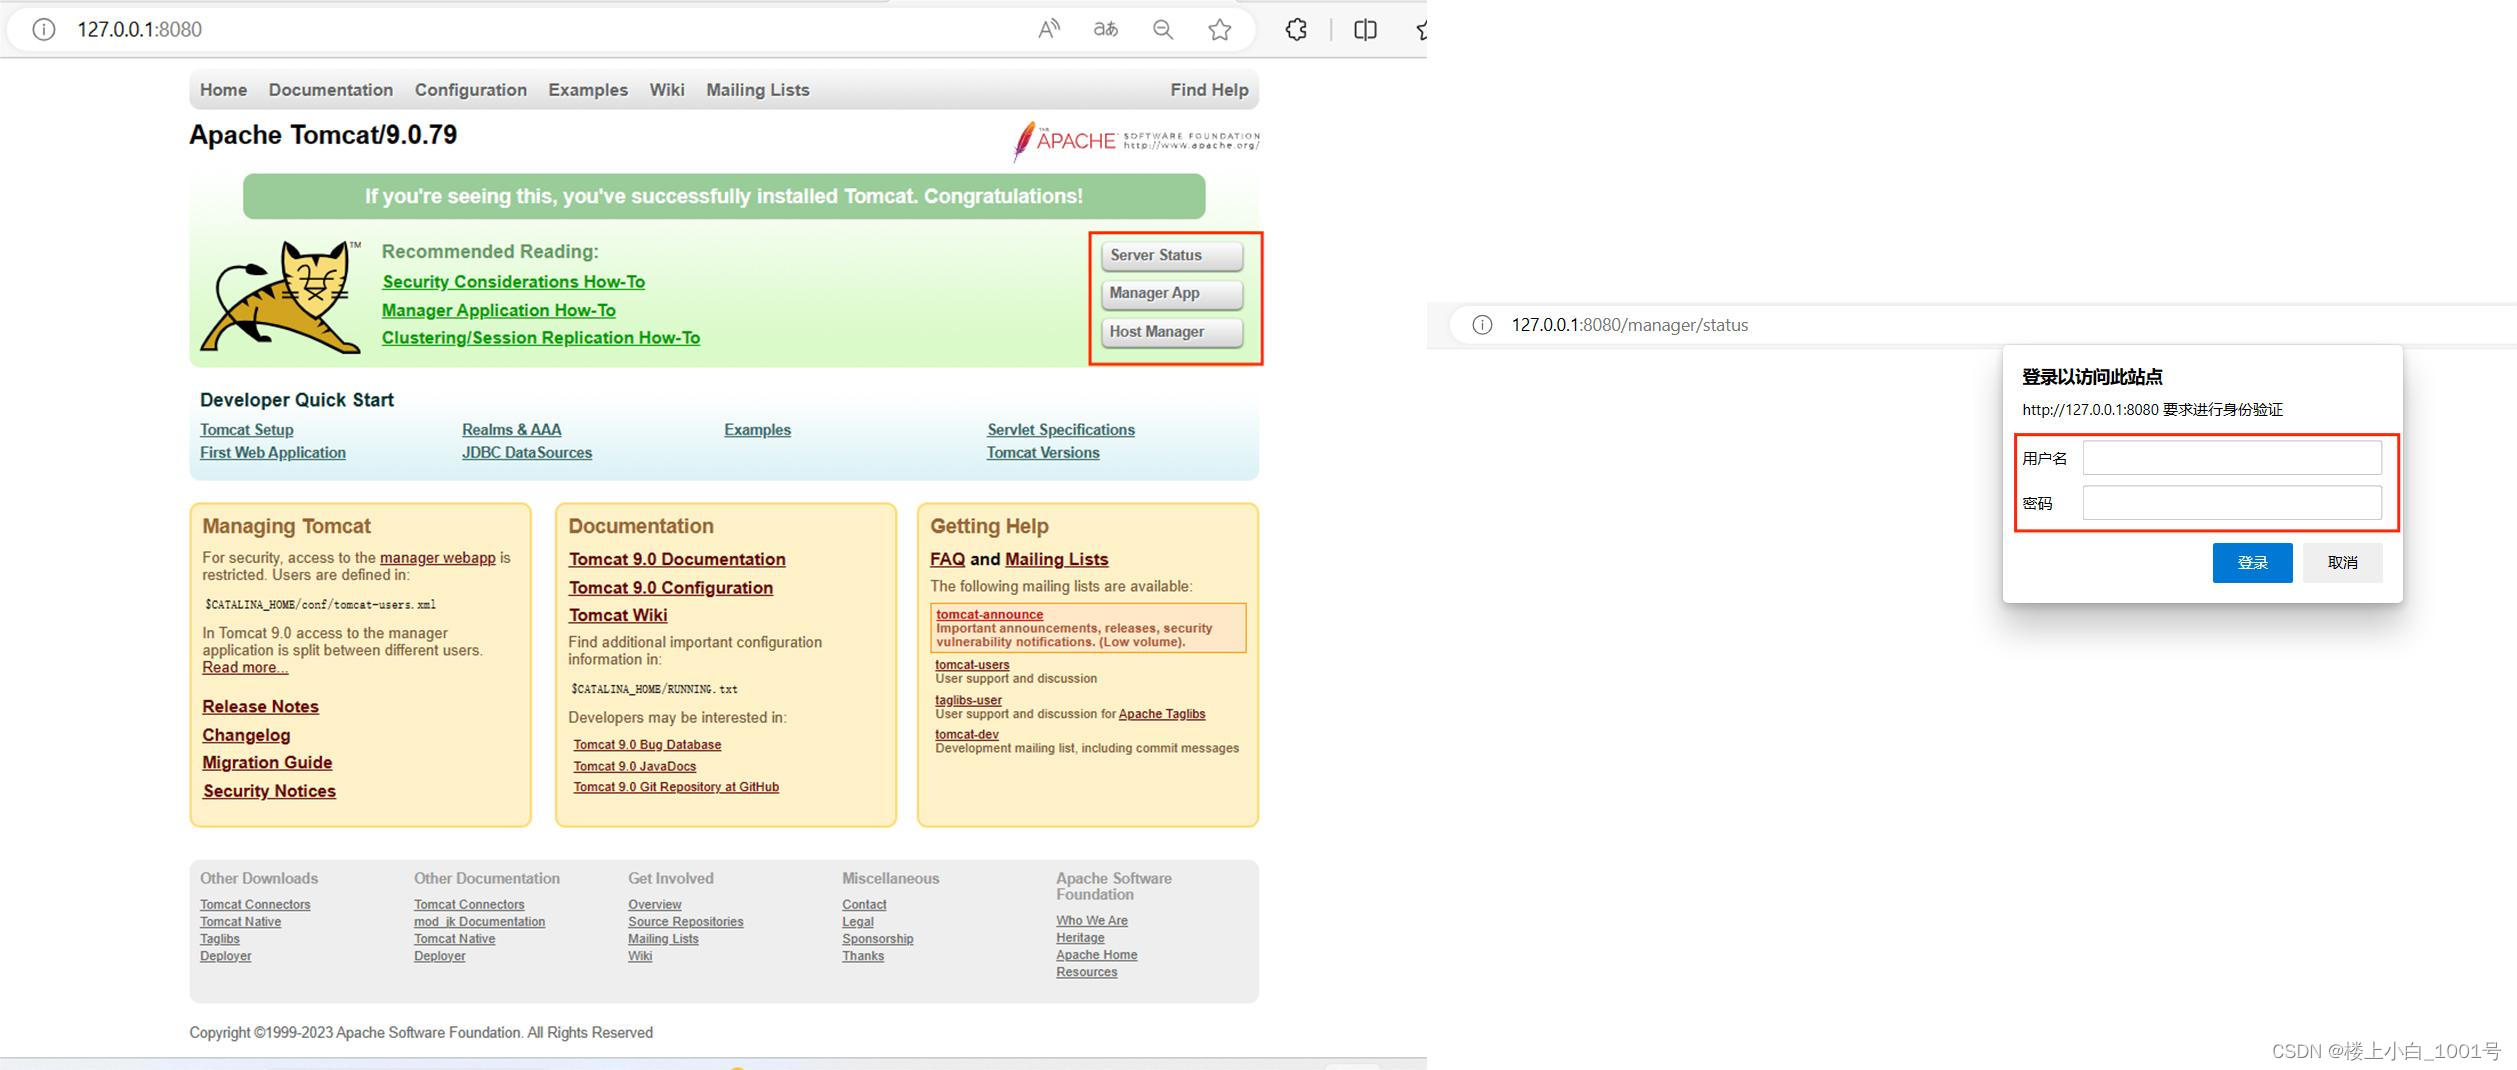Click the Apache Software Foundation logo
This screenshot has height=1070, width=2517.
1135,141
